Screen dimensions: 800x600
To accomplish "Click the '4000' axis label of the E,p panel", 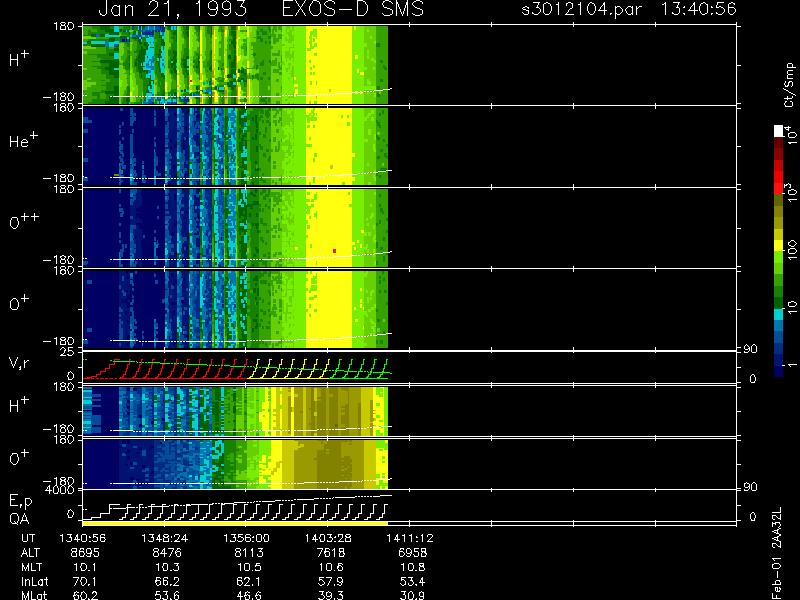I will 60,490.
